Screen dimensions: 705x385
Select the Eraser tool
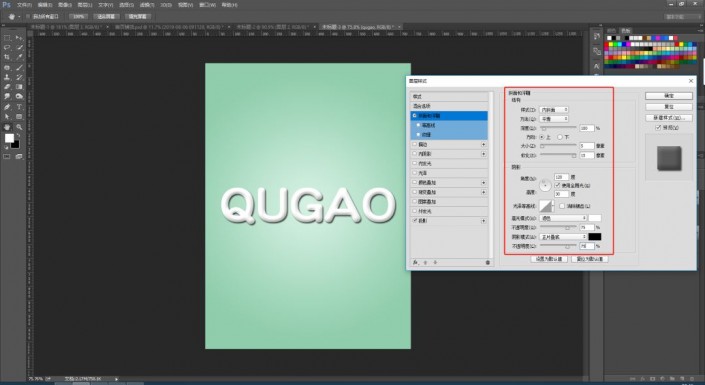click(x=7, y=87)
